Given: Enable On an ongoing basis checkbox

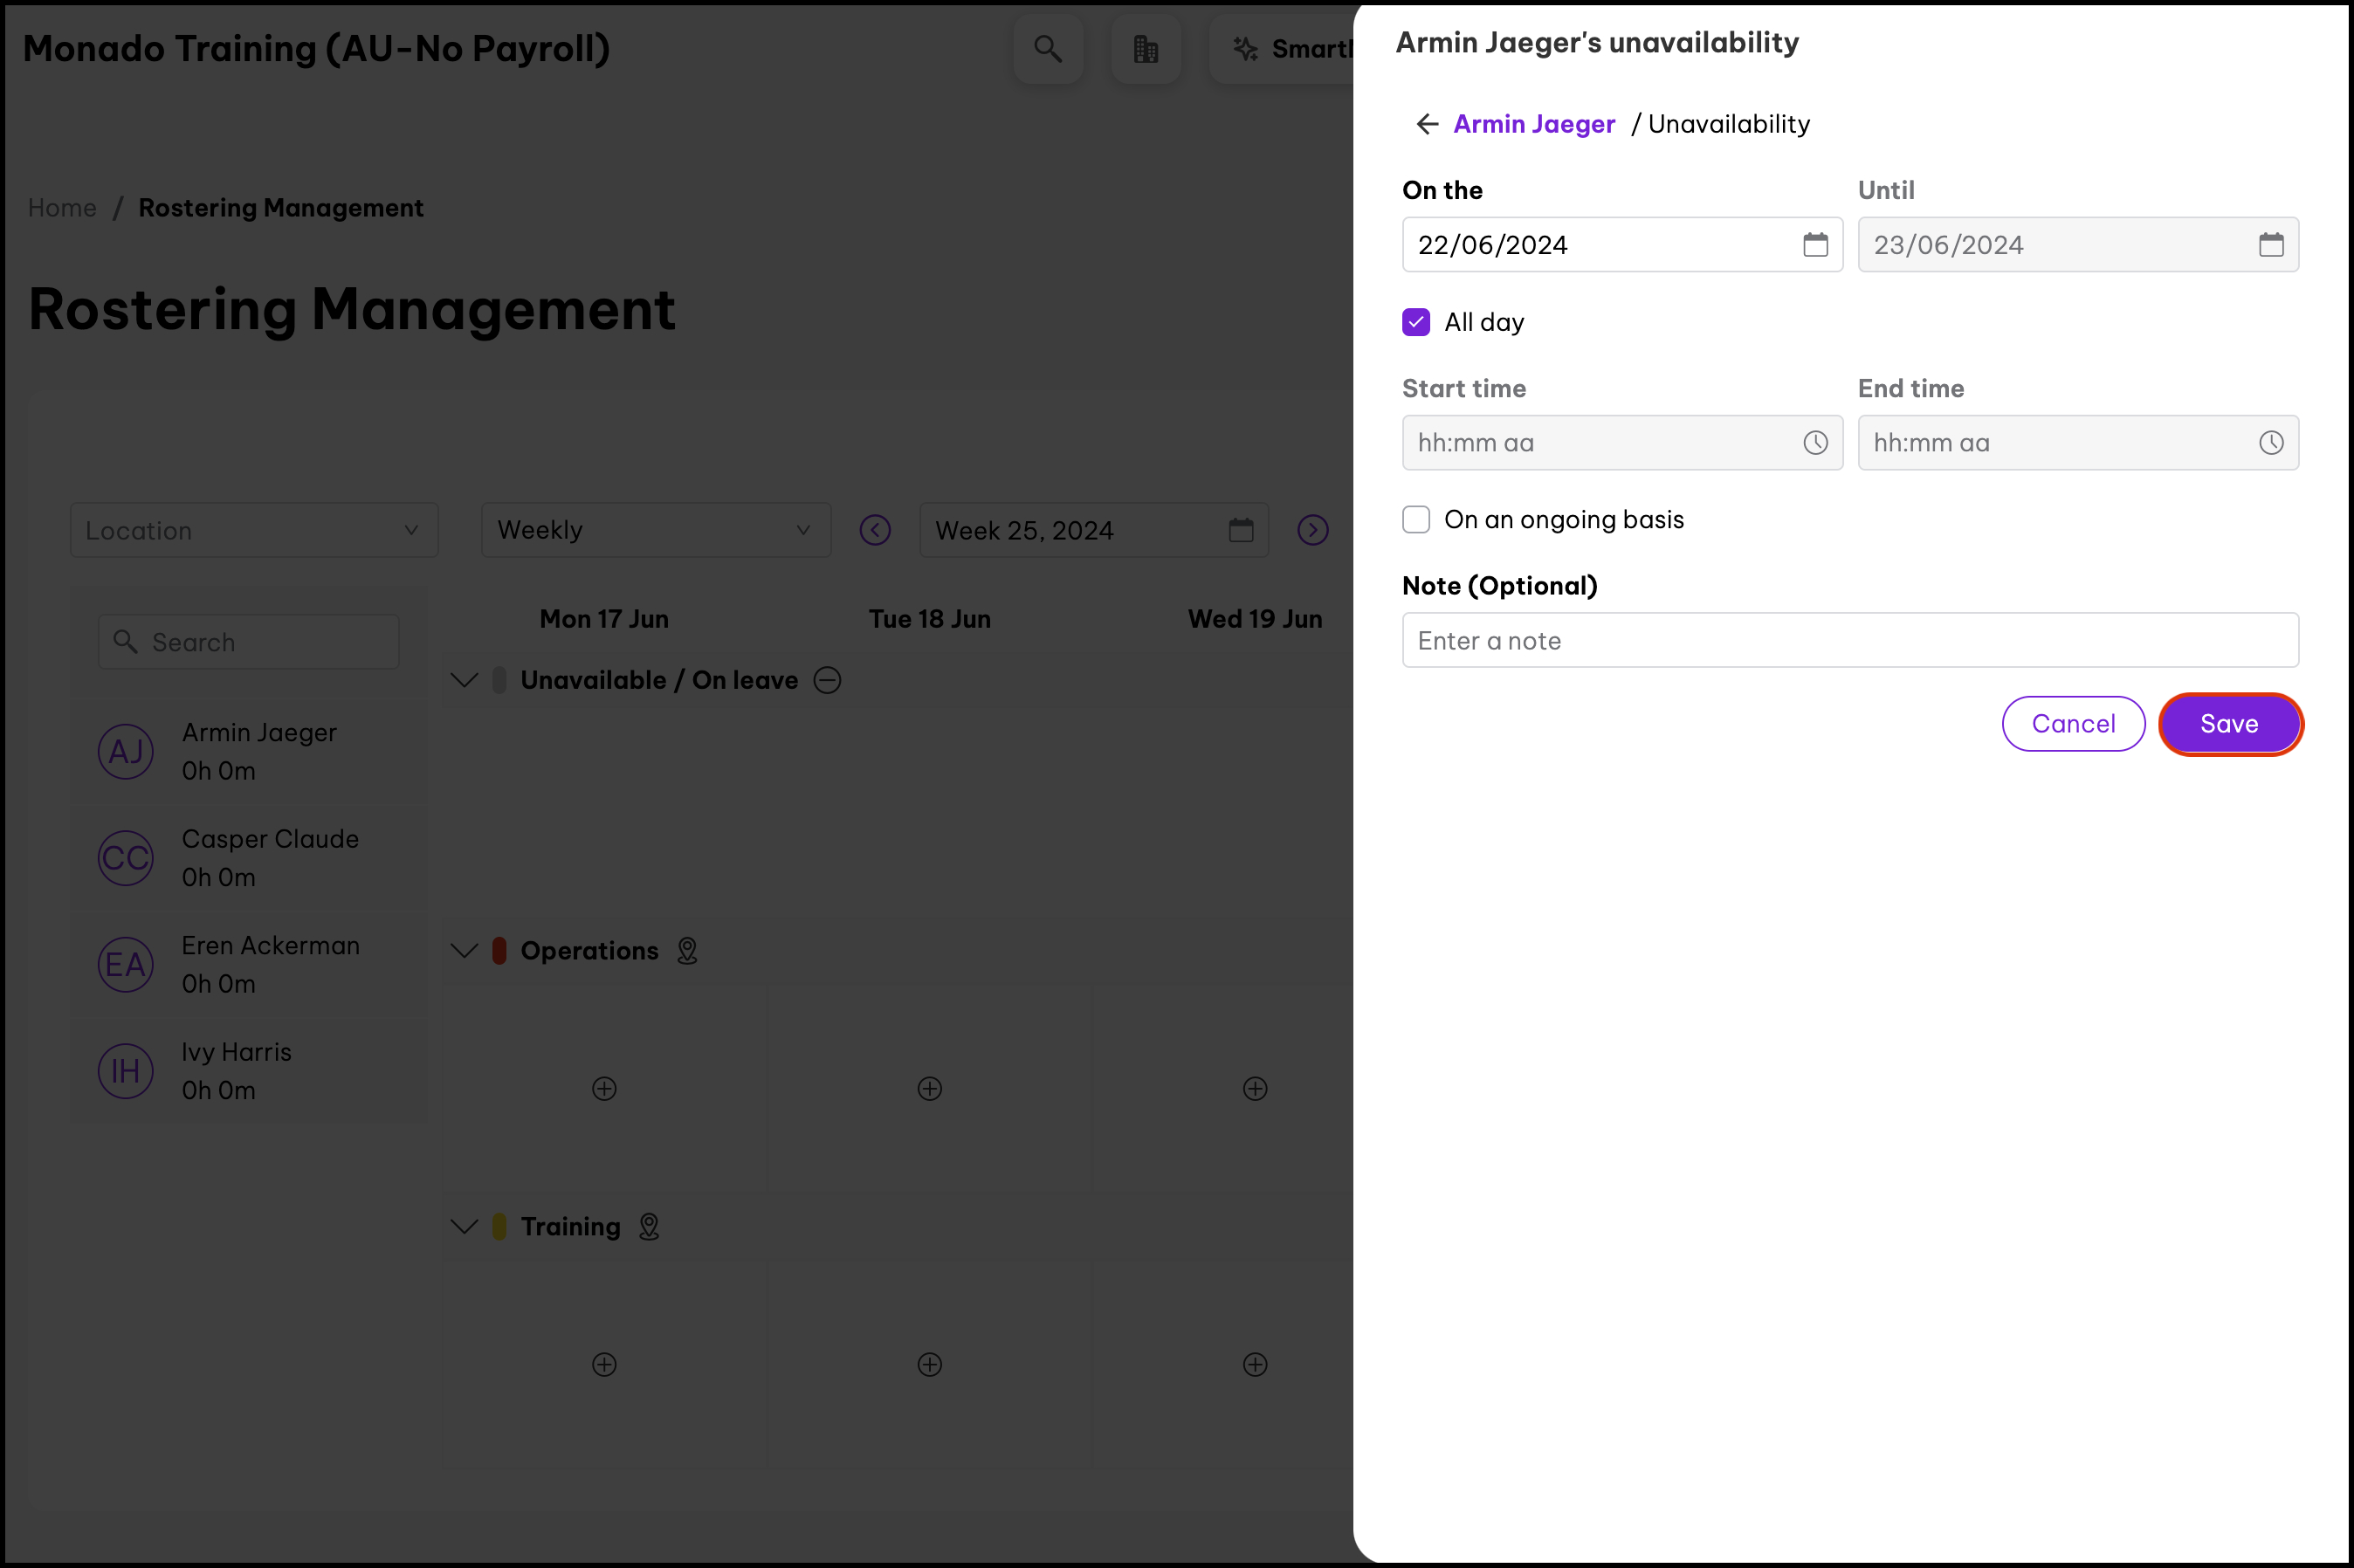Looking at the screenshot, I should (1416, 520).
